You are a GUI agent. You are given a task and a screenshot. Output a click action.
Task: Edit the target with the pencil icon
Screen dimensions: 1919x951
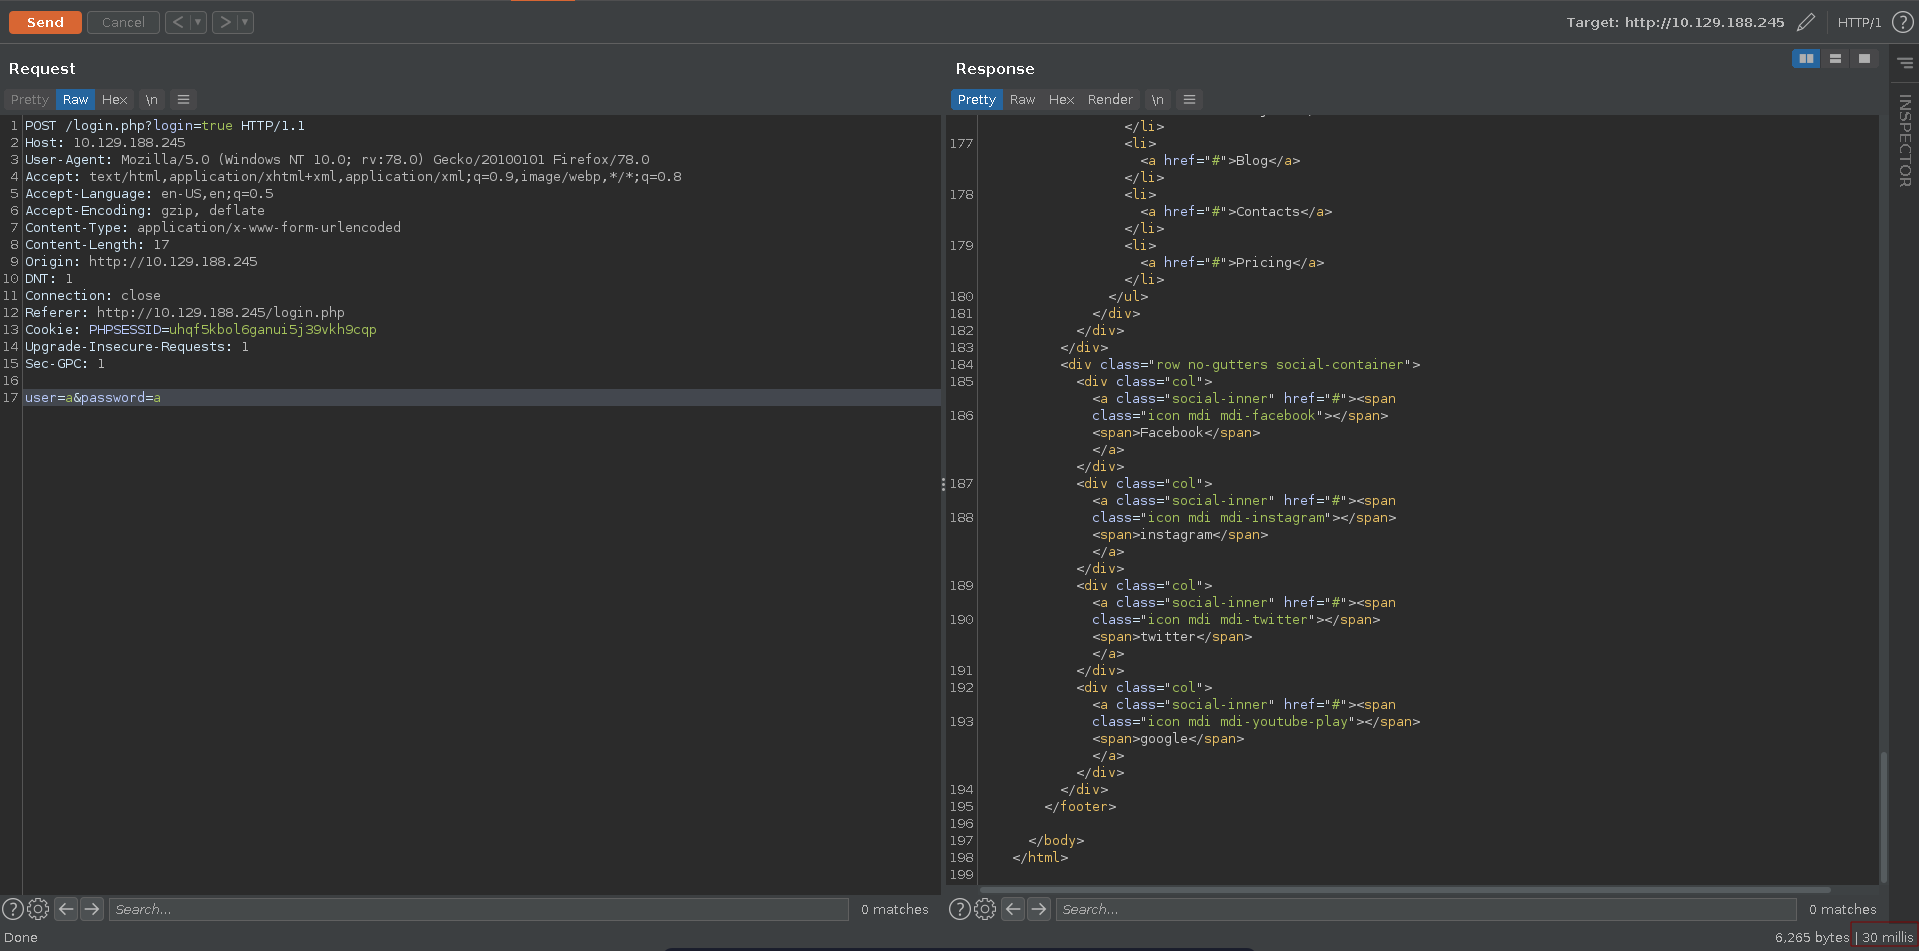[x=1806, y=22]
